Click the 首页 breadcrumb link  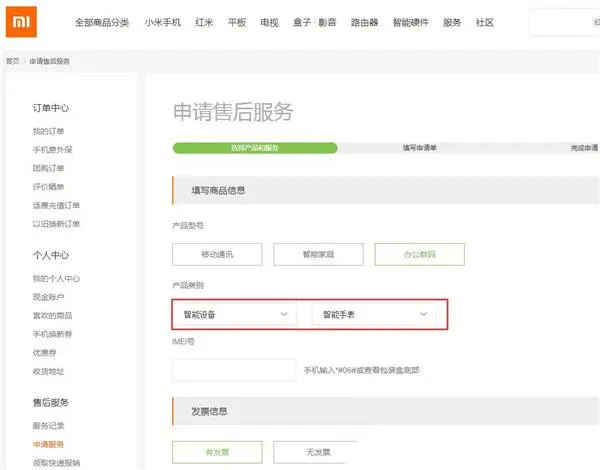(12, 61)
